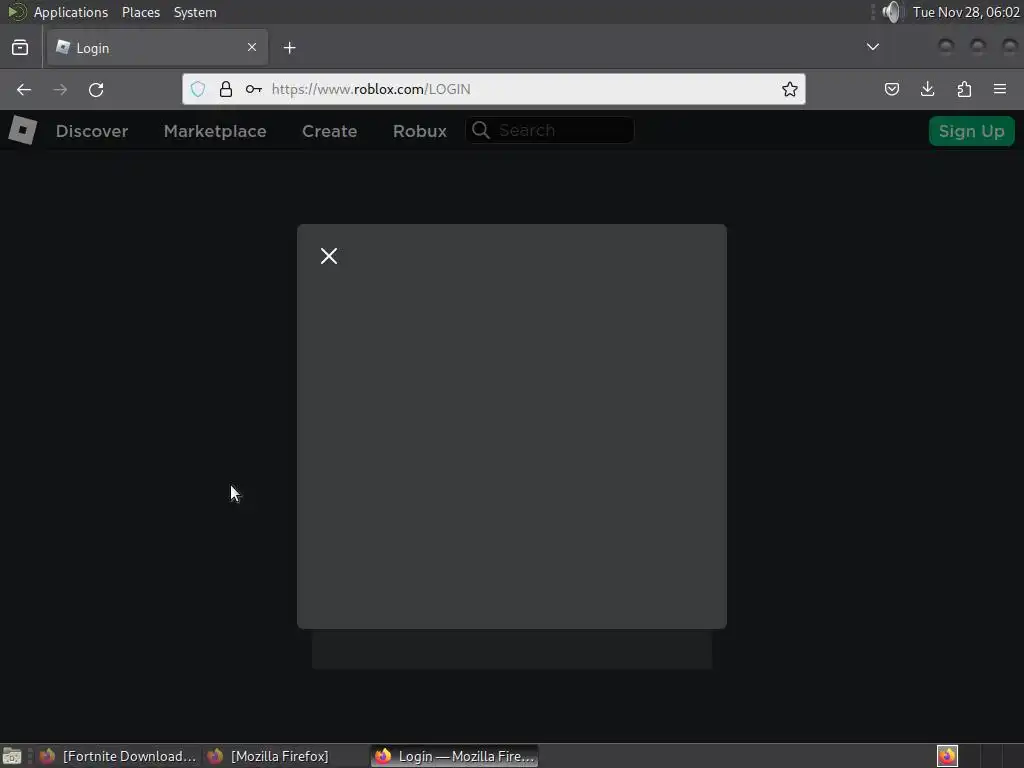The height and width of the screenshot is (768, 1024).
Task: Close the blank login dialog with X
Action: pyautogui.click(x=329, y=256)
